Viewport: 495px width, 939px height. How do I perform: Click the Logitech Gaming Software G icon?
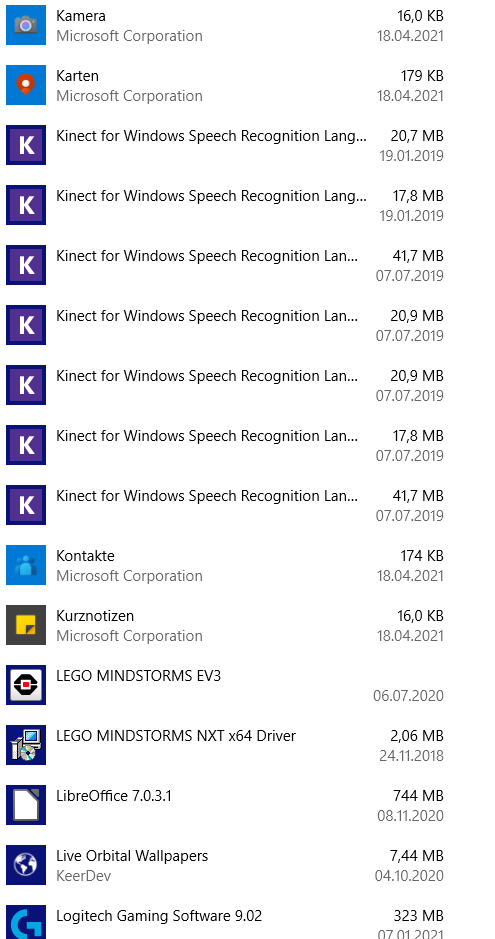(26, 922)
